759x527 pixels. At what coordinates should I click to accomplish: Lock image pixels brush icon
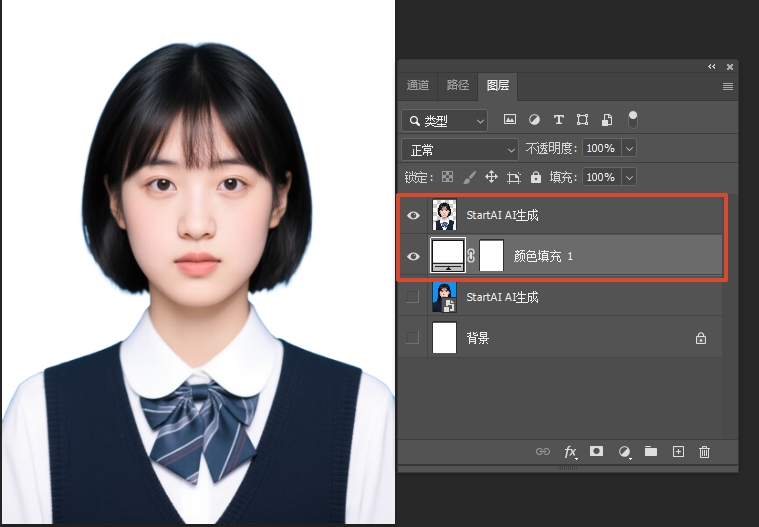coord(469,178)
